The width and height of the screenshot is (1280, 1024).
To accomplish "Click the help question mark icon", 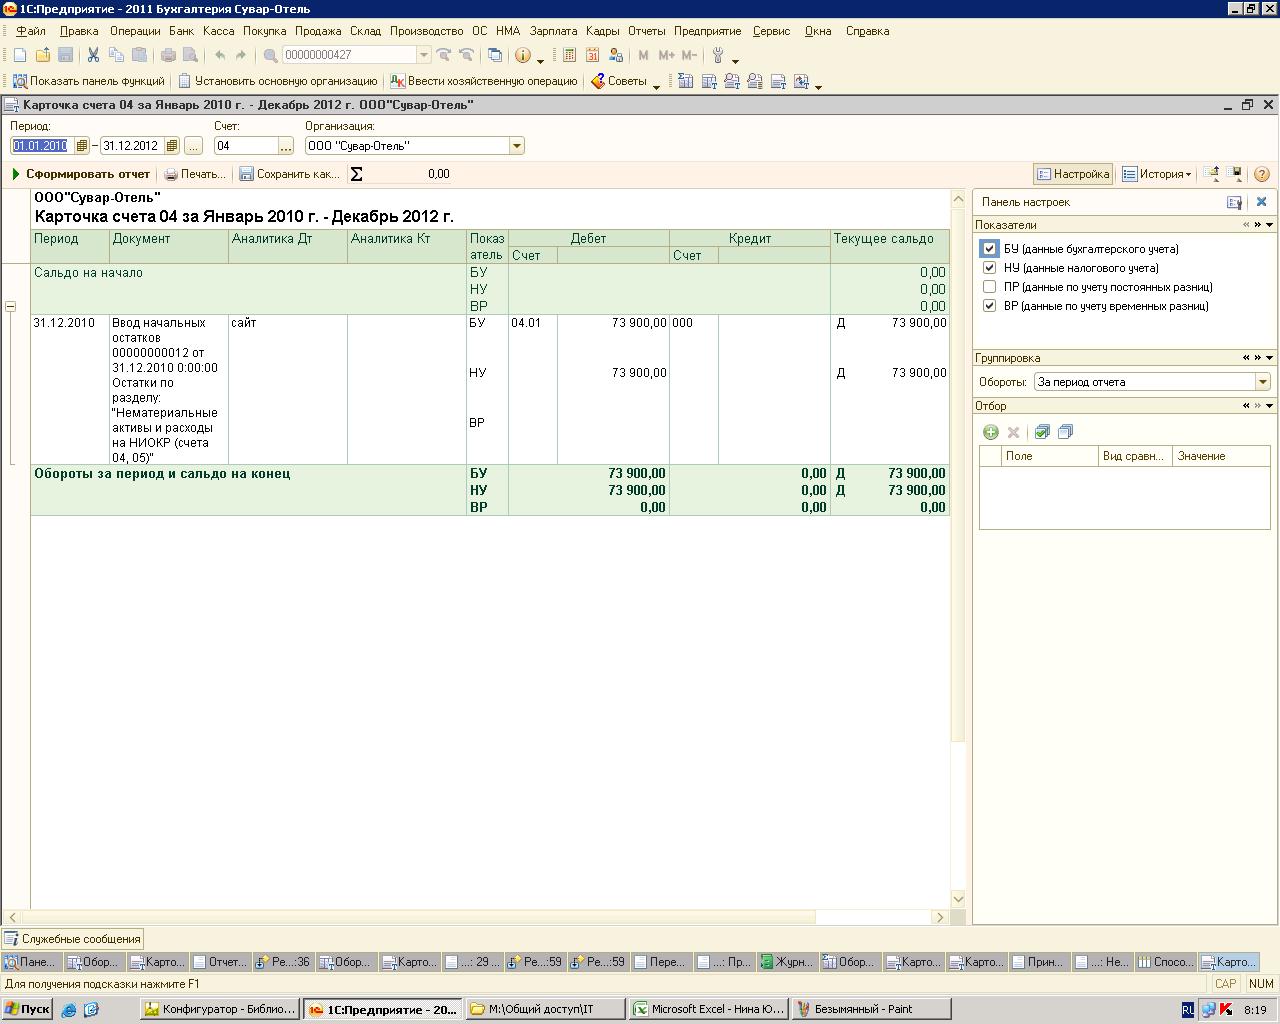I will 1261,174.
